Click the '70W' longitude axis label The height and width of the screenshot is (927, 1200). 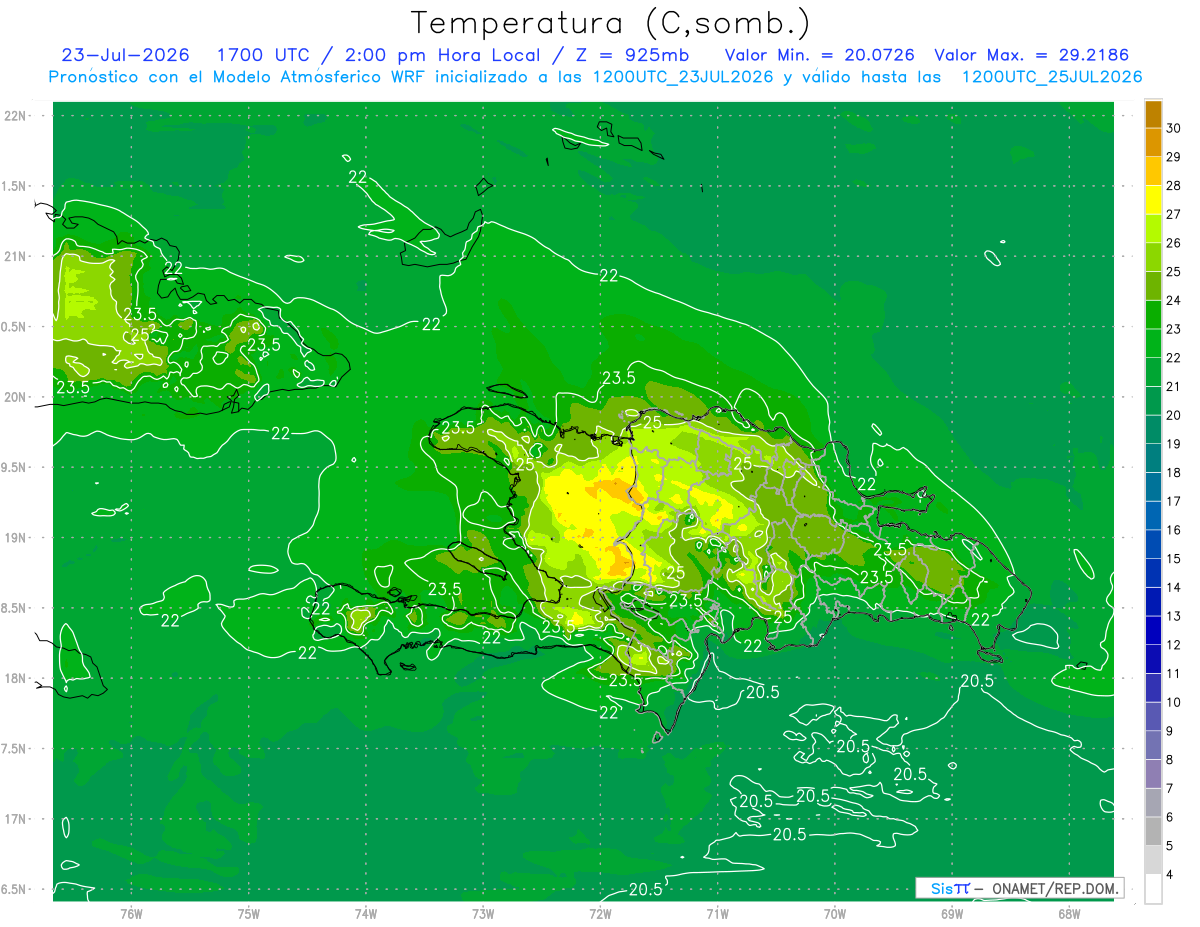[x=835, y=913]
